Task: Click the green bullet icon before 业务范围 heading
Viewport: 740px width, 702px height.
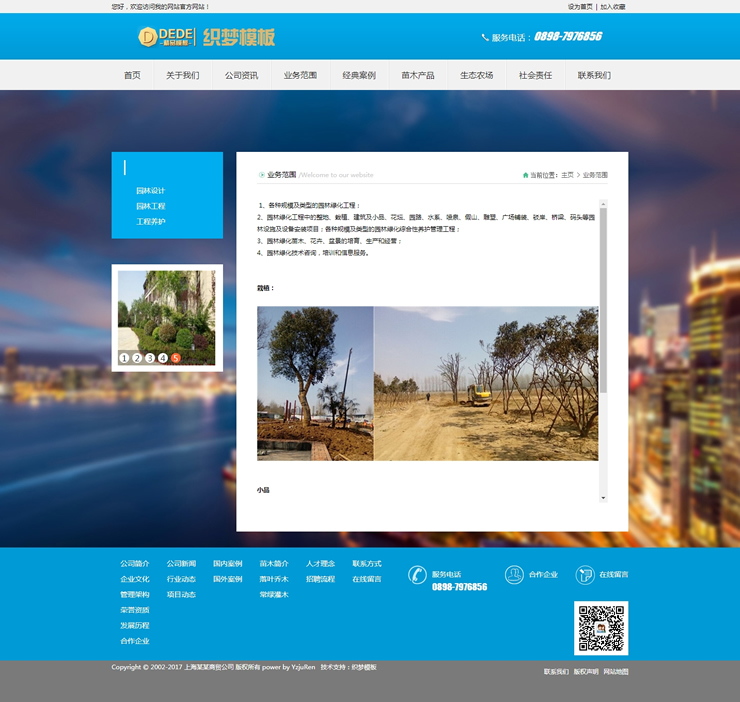Action: (x=262, y=175)
